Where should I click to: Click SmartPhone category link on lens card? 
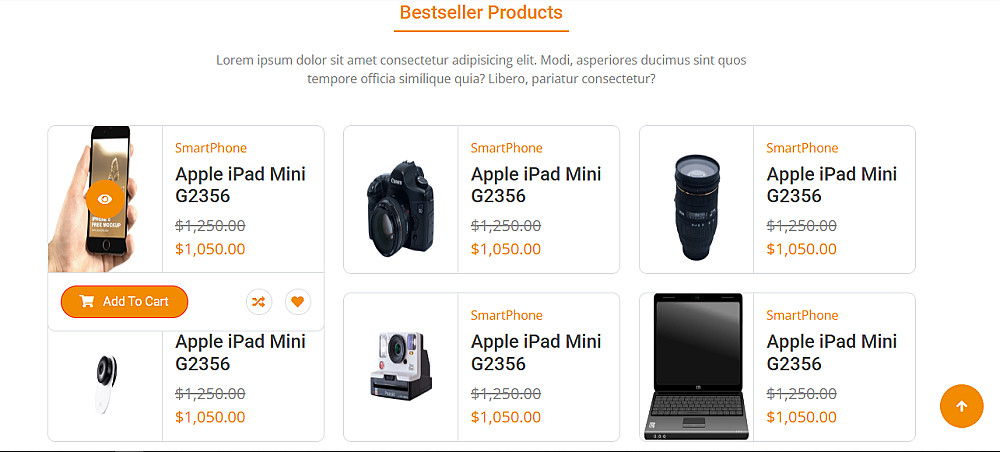[x=802, y=148]
